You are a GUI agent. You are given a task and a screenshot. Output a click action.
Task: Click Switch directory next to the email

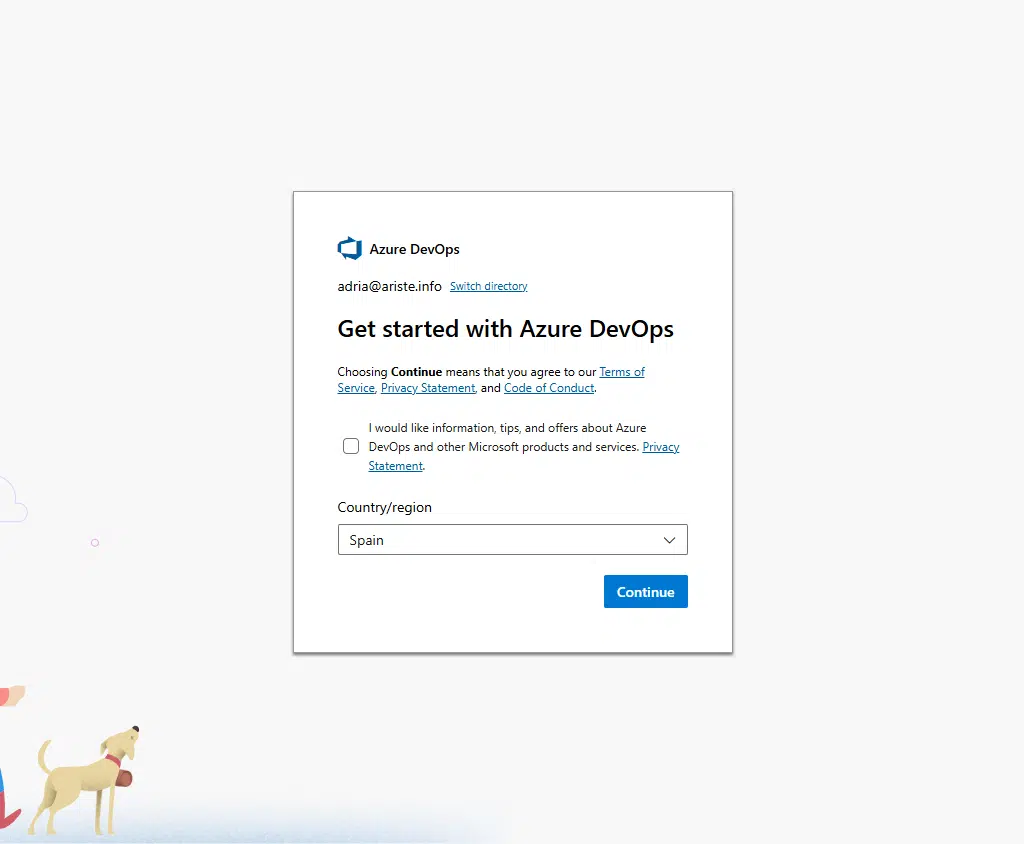click(488, 286)
